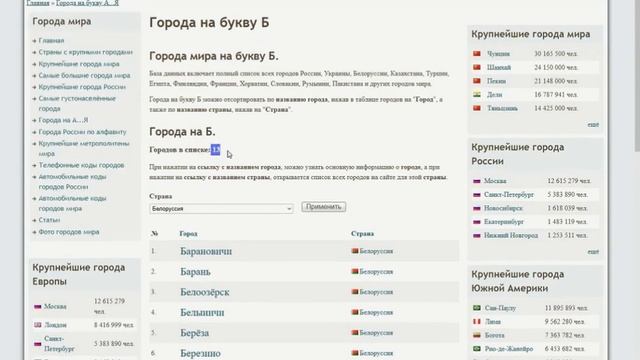The height and width of the screenshot is (360, 640).
Task: Open the Страна dropdown showing Белоруссия
Action: [221, 209]
